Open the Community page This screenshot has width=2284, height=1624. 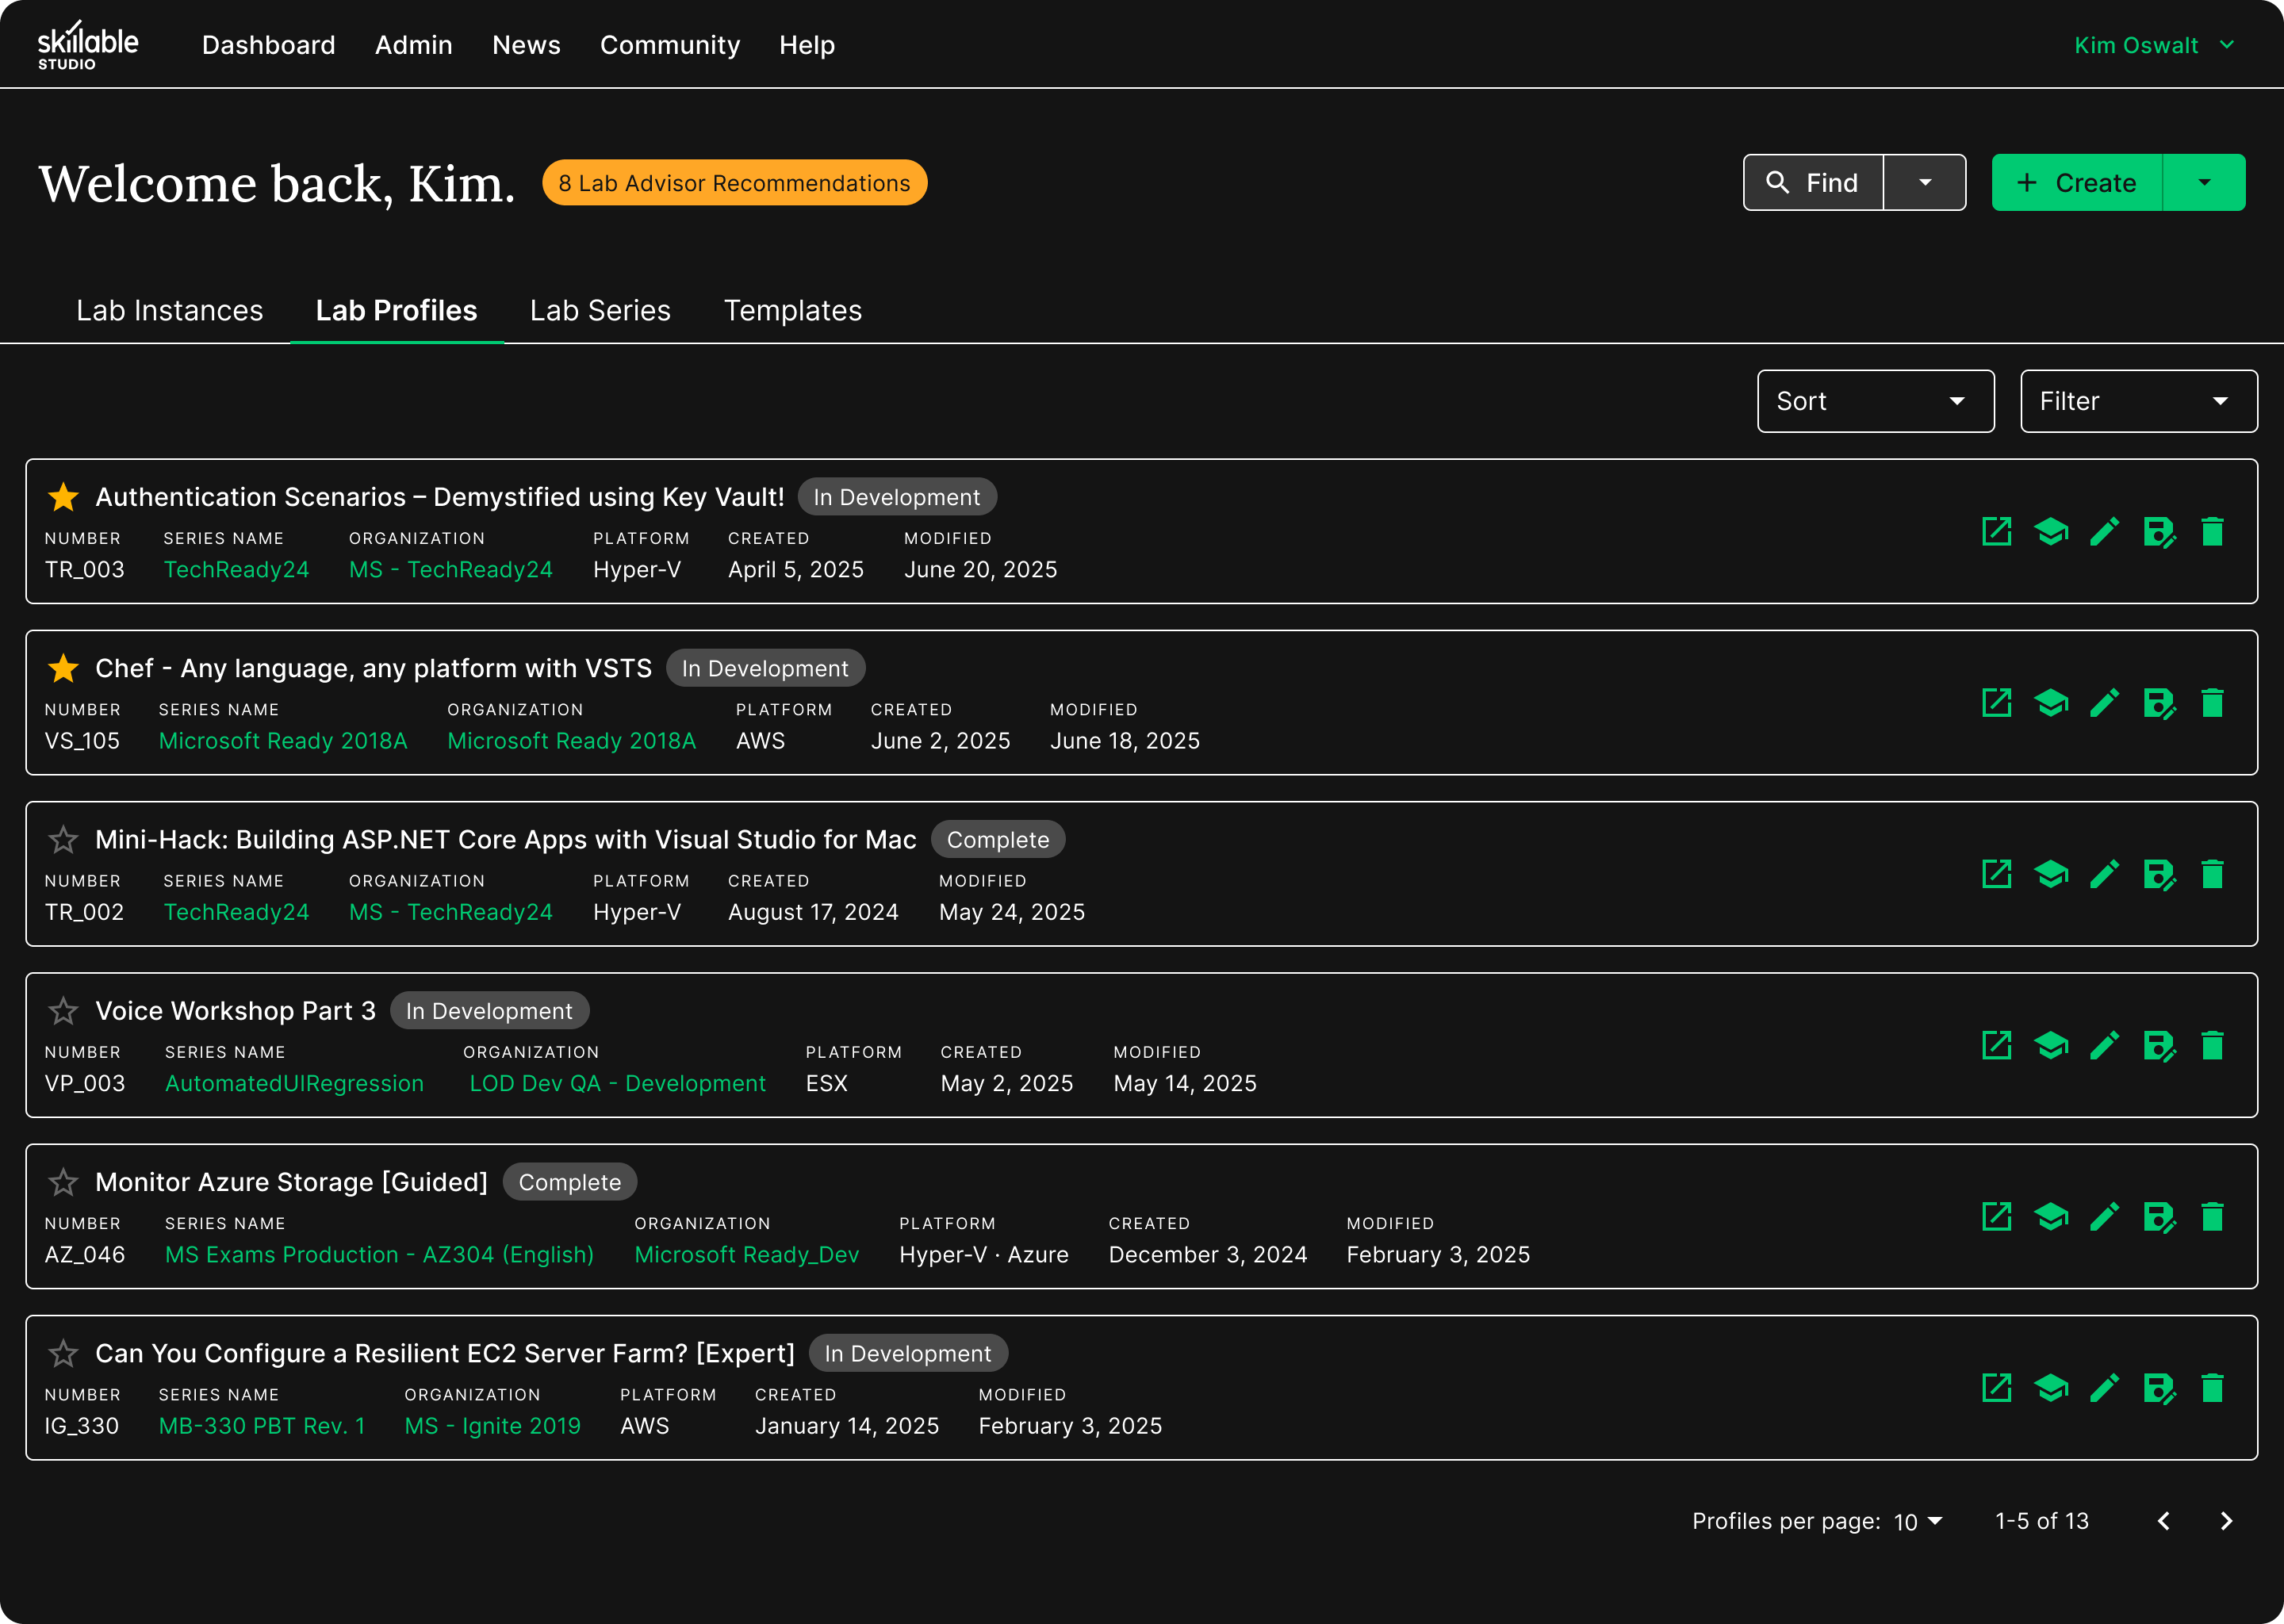point(670,45)
